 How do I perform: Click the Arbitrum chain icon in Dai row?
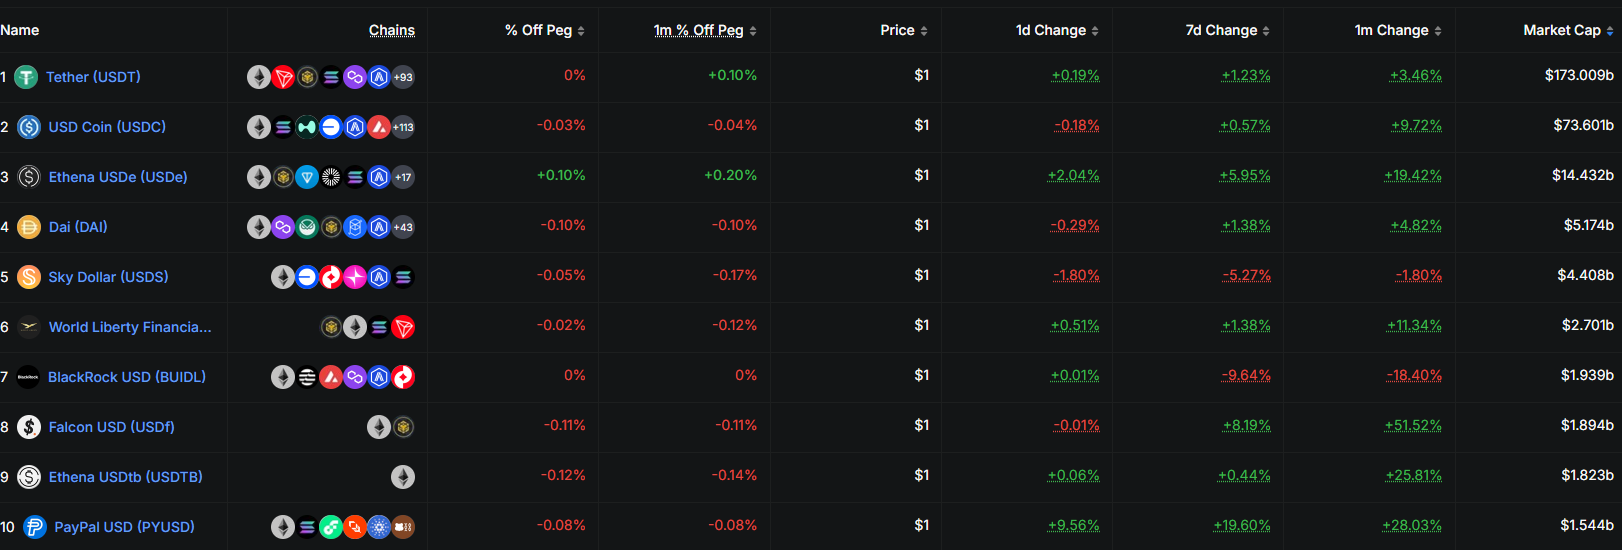tap(379, 227)
